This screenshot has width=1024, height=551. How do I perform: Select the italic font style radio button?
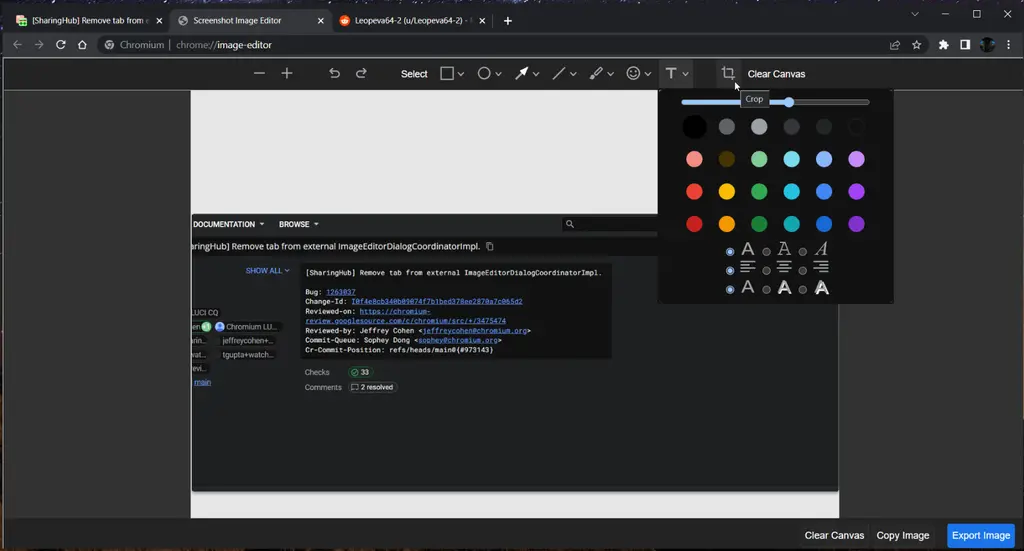click(803, 251)
